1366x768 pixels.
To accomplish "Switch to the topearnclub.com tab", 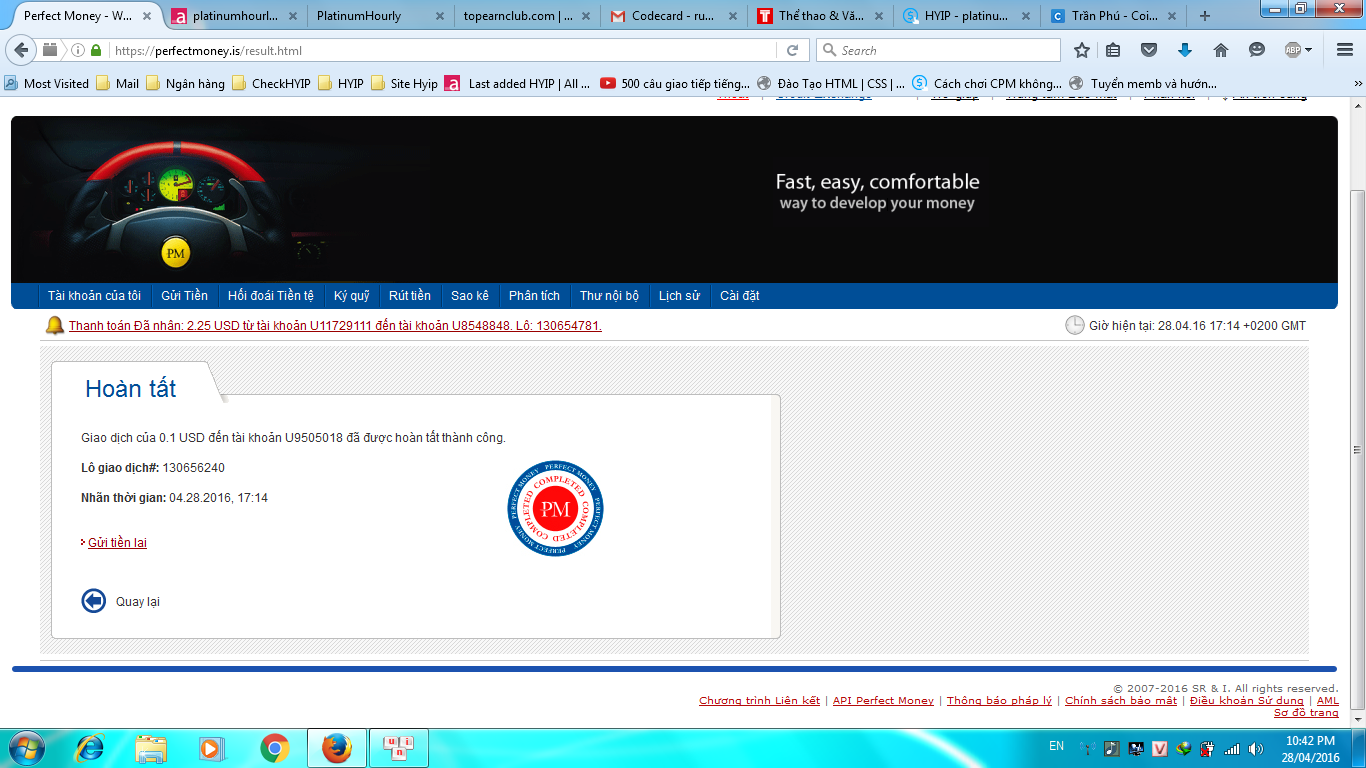I will pyautogui.click(x=524, y=16).
